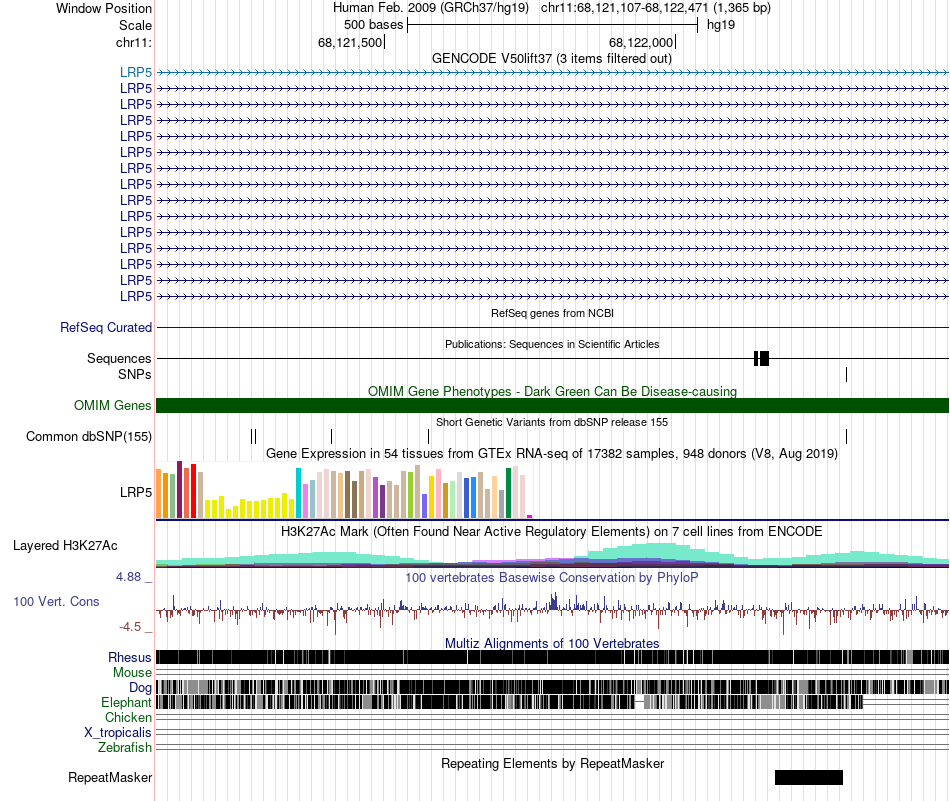950x801 pixels.
Task: Click the Zebrafish alignment label
Action: (x=125, y=747)
